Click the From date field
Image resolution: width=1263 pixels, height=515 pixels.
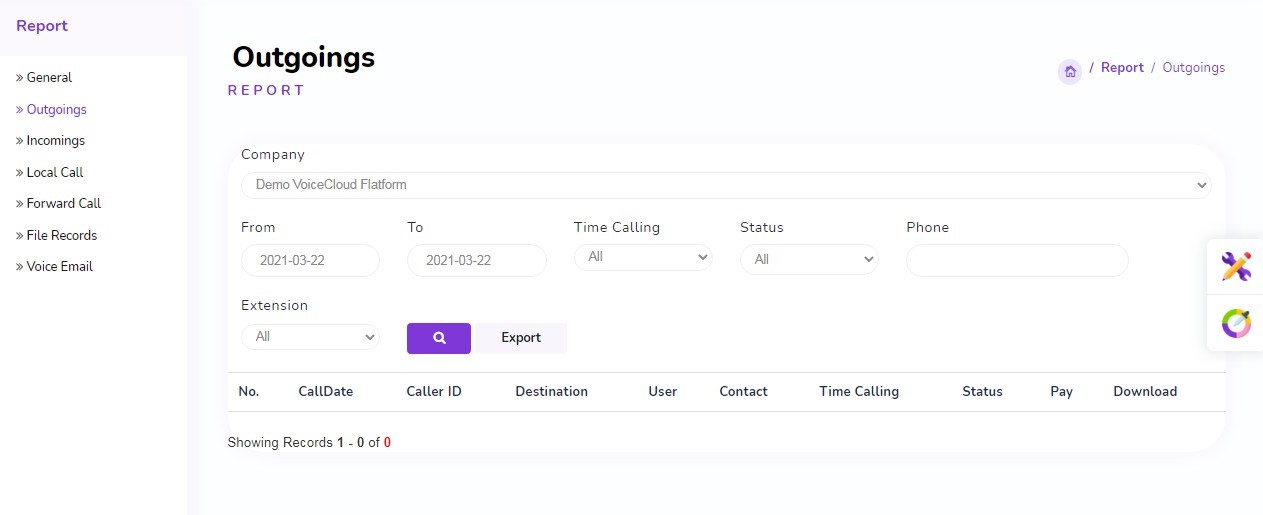click(310, 260)
